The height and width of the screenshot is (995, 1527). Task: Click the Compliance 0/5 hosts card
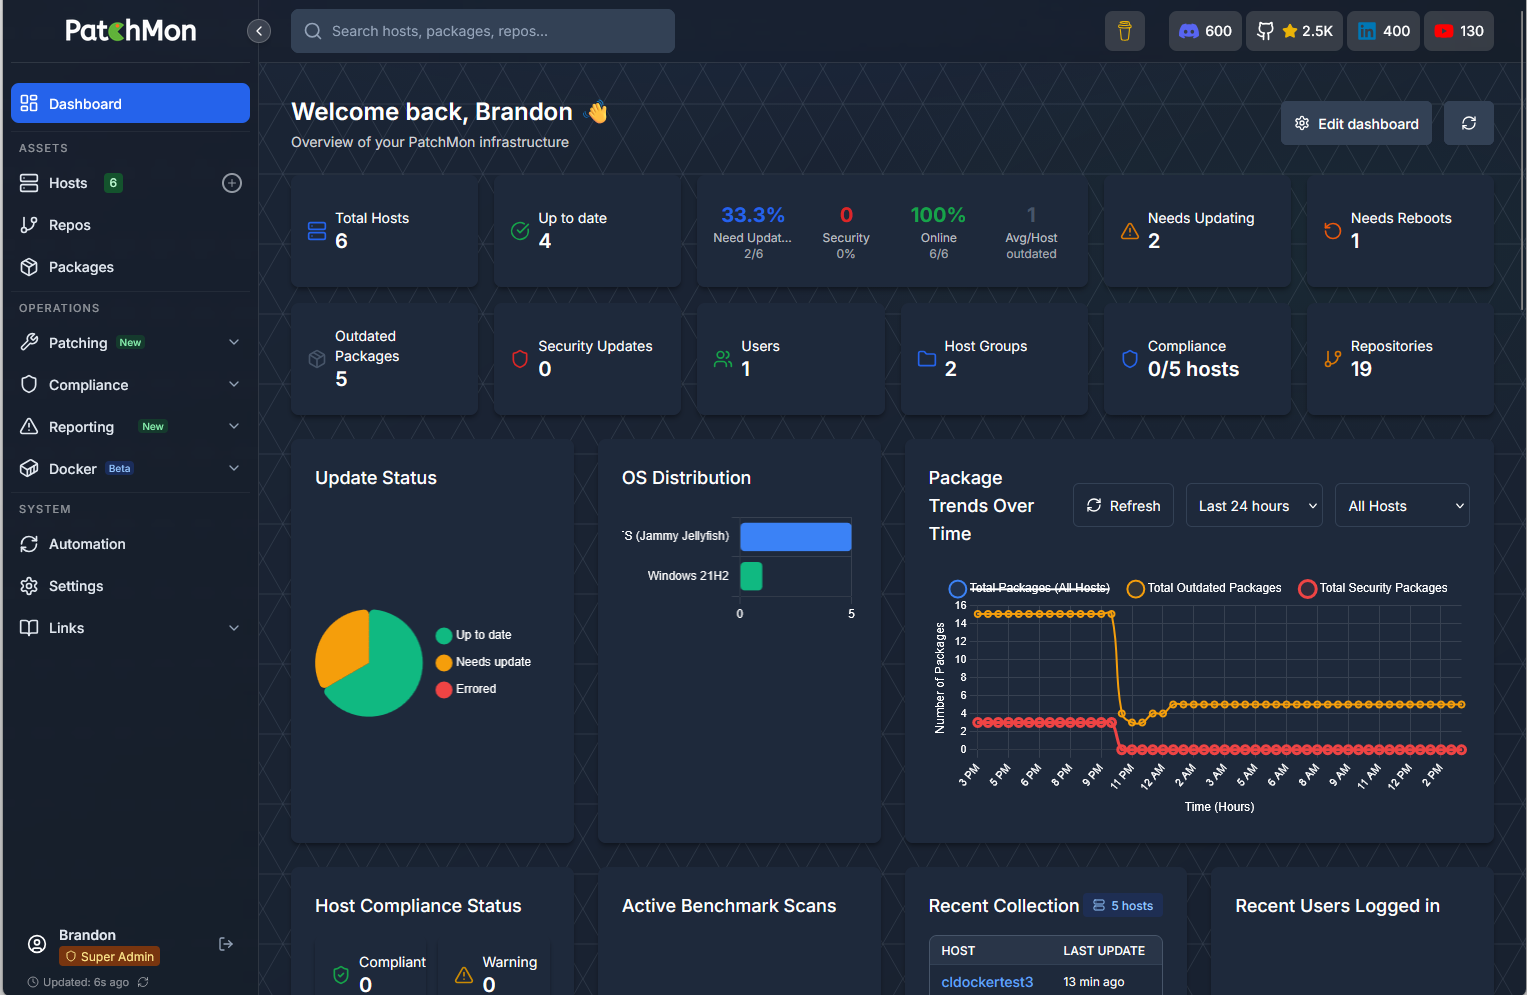coord(1196,359)
